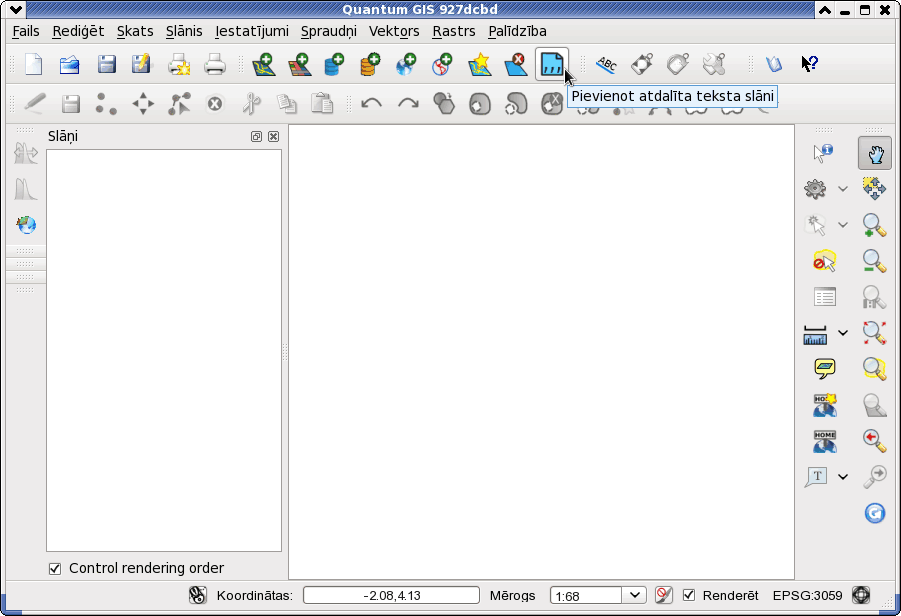
Task: Open the composer manager printer icon
Action: pyautogui.click(x=215, y=64)
